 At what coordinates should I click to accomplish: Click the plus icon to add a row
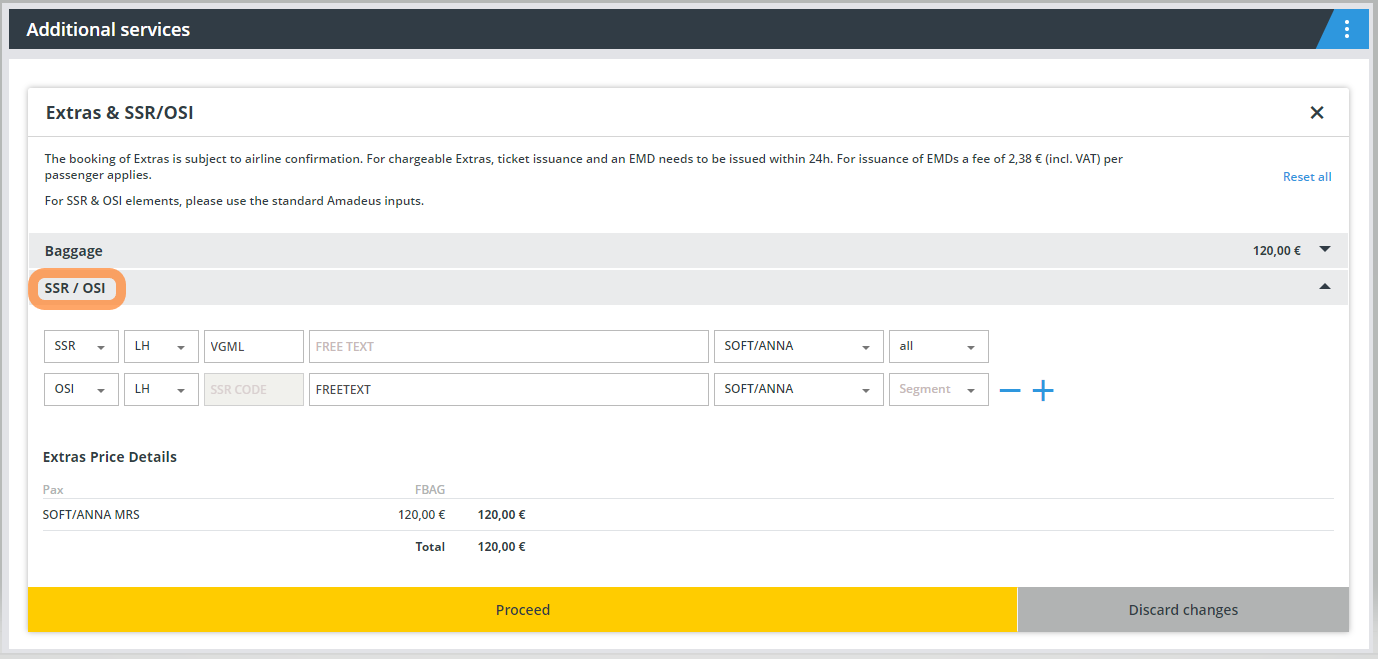(1043, 390)
